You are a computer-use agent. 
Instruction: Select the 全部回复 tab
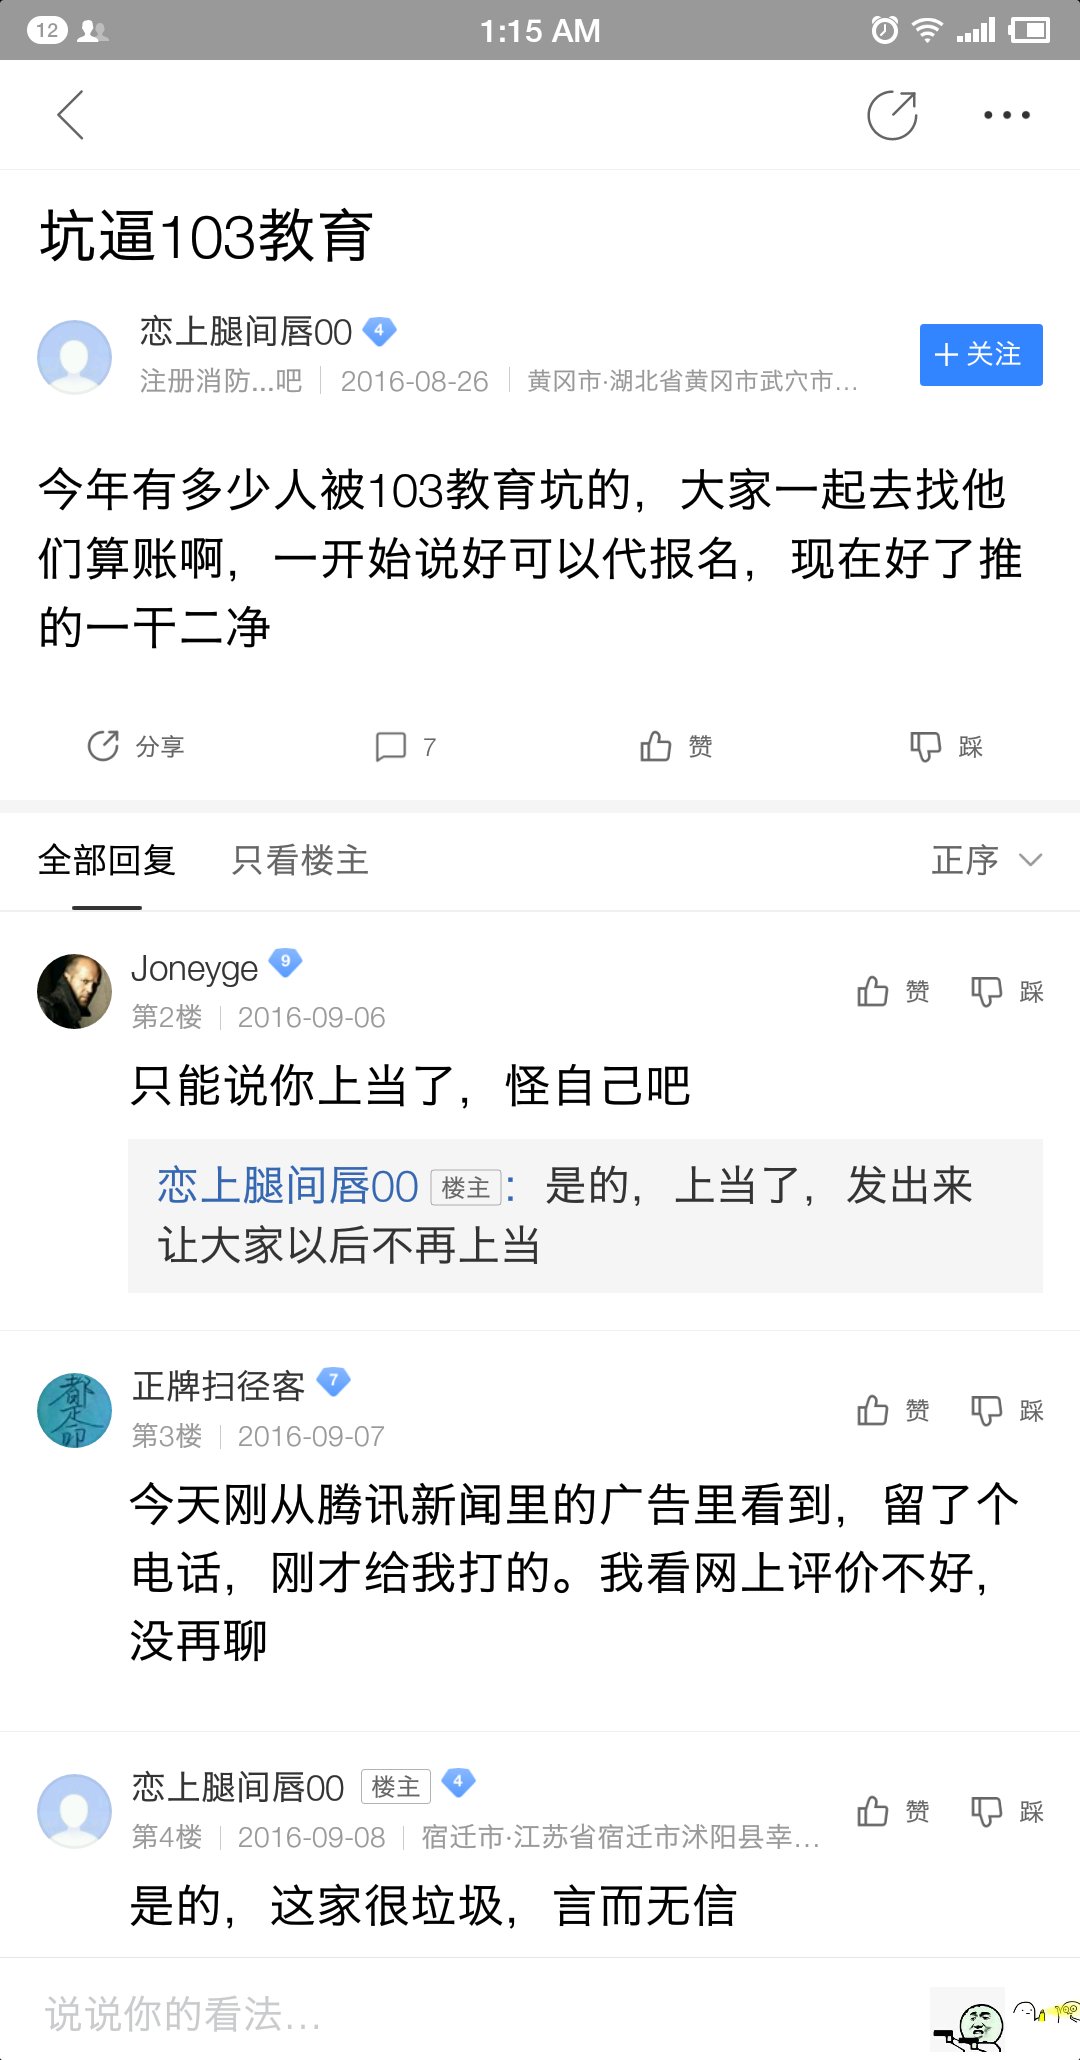tap(106, 860)
